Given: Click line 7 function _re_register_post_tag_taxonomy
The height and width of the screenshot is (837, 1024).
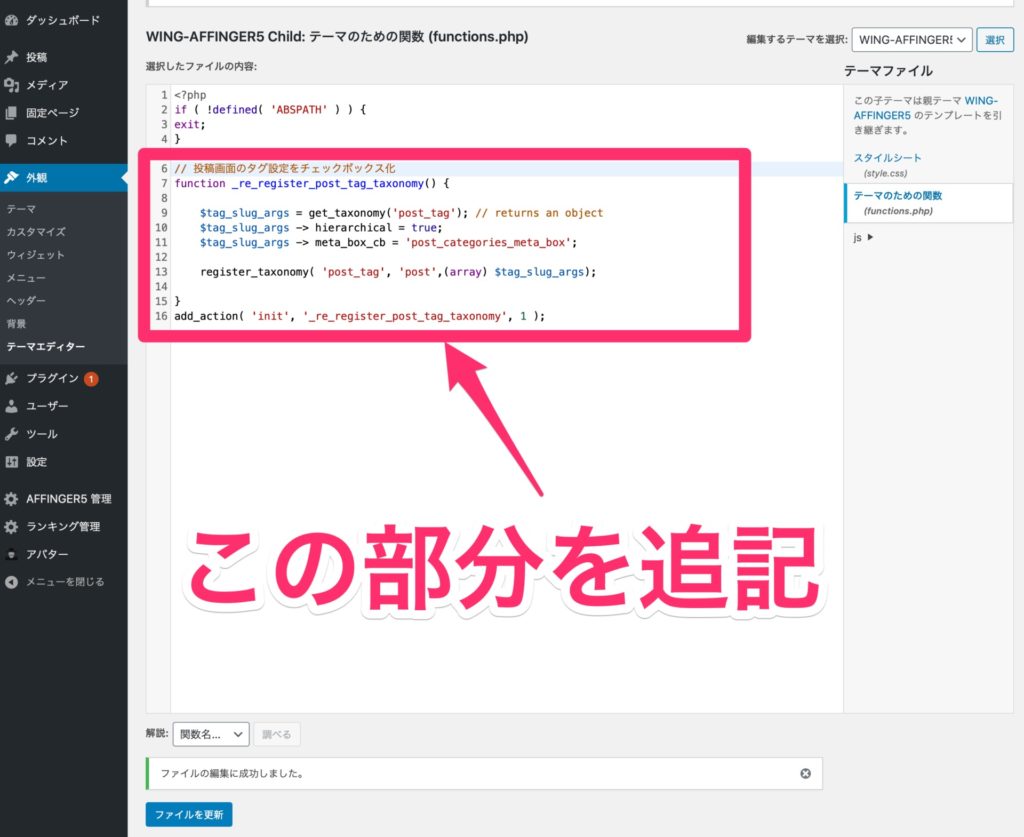Looking at the screenshot, I should click(312, 183).
